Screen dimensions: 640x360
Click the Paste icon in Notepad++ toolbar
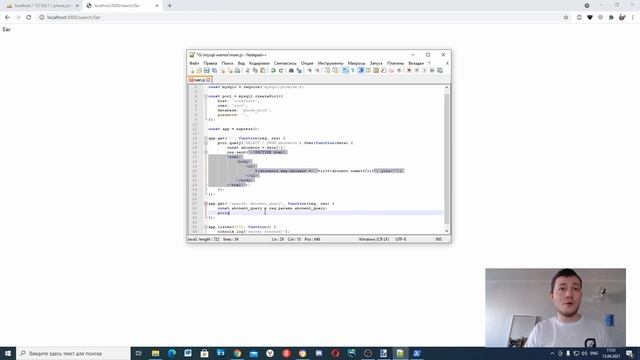pyautogui.click(x=263, y=70)
